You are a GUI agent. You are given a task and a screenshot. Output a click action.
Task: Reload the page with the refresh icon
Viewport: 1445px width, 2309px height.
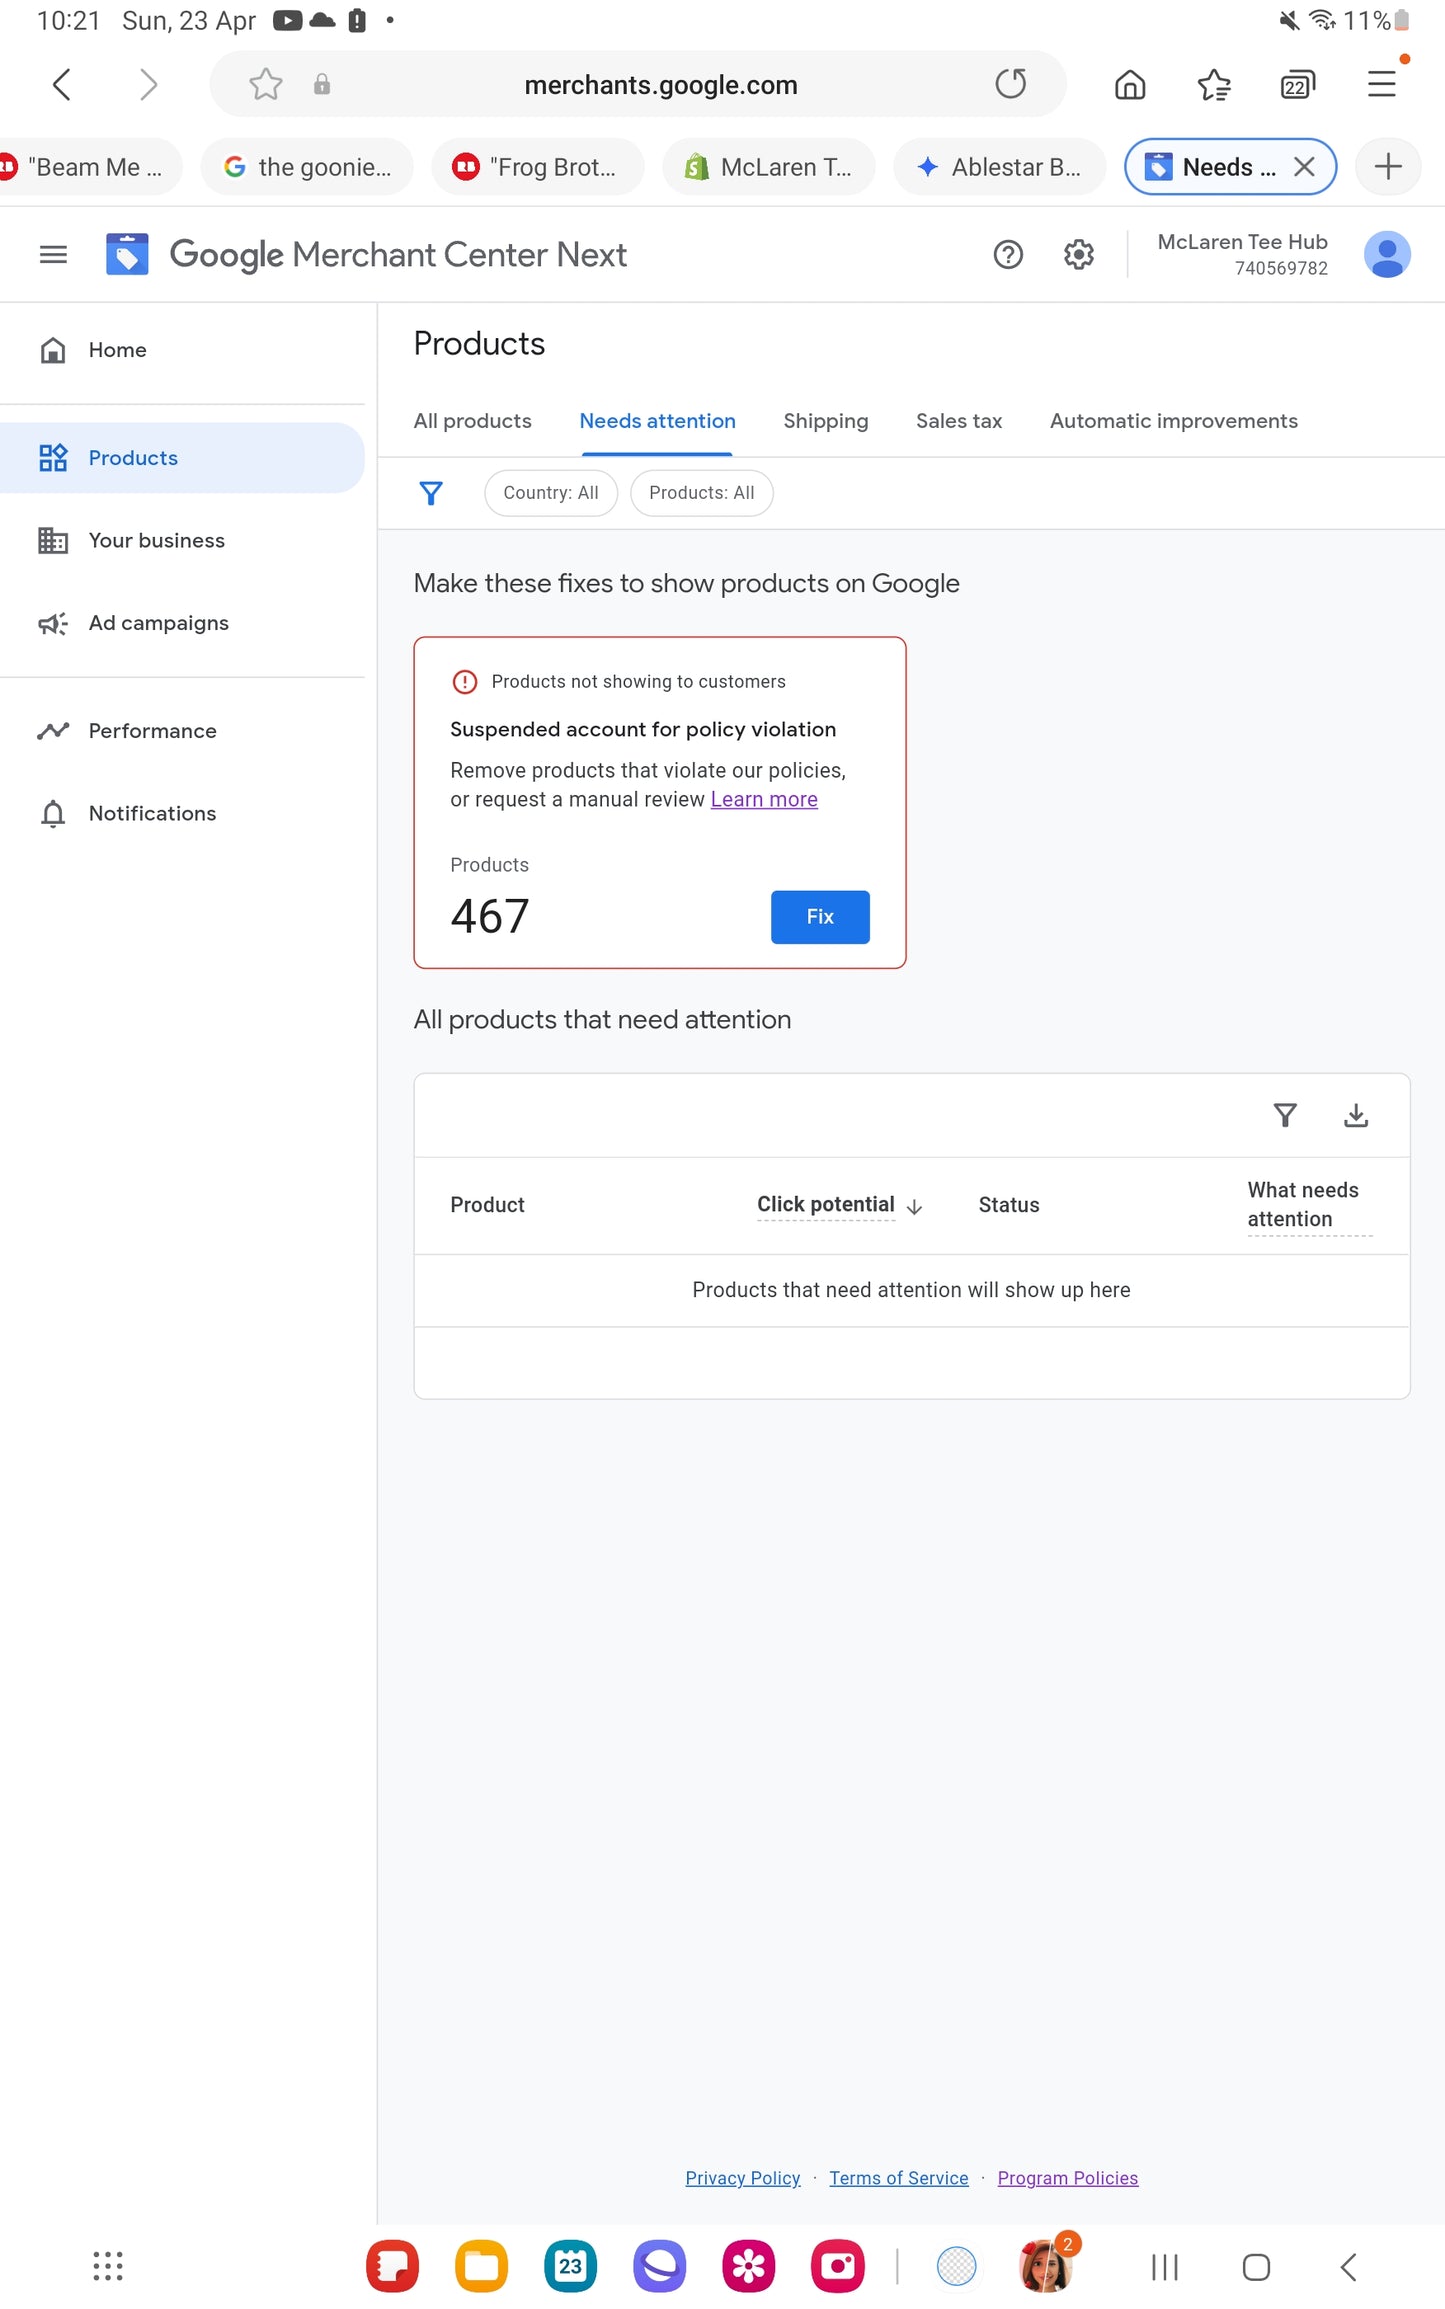point(1010,84)
